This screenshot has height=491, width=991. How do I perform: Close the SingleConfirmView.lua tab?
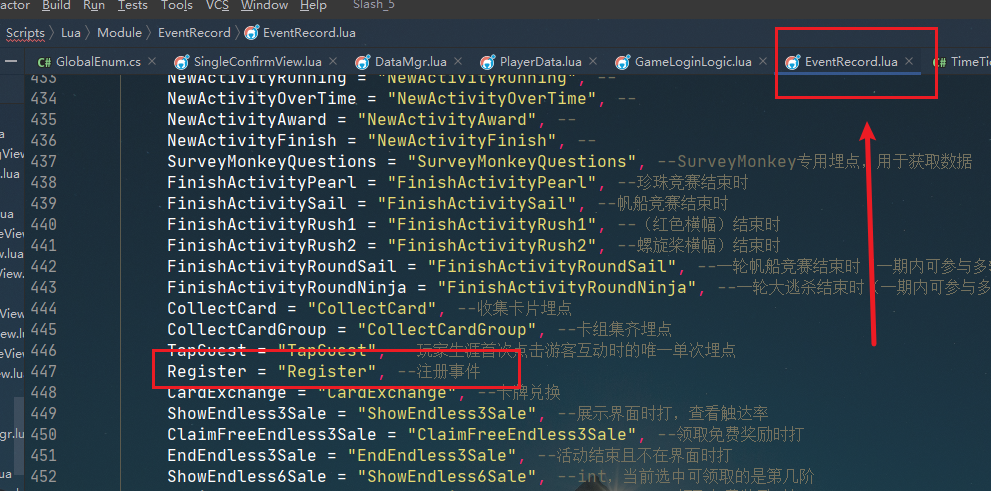[x=333, y=61]
